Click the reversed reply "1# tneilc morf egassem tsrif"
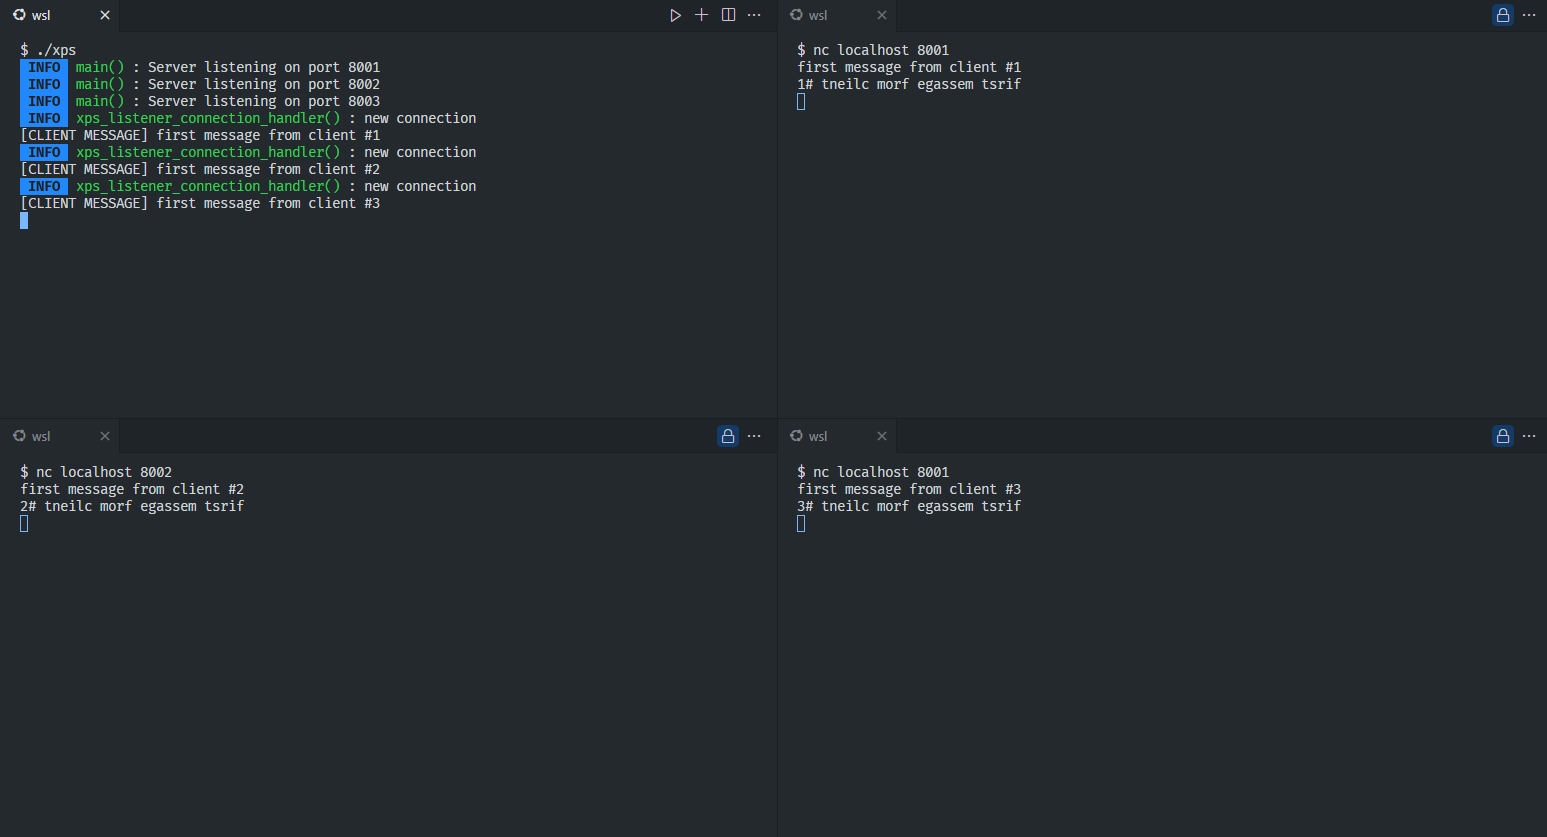This screenshot has height=837, width=1547. (909, 84)
